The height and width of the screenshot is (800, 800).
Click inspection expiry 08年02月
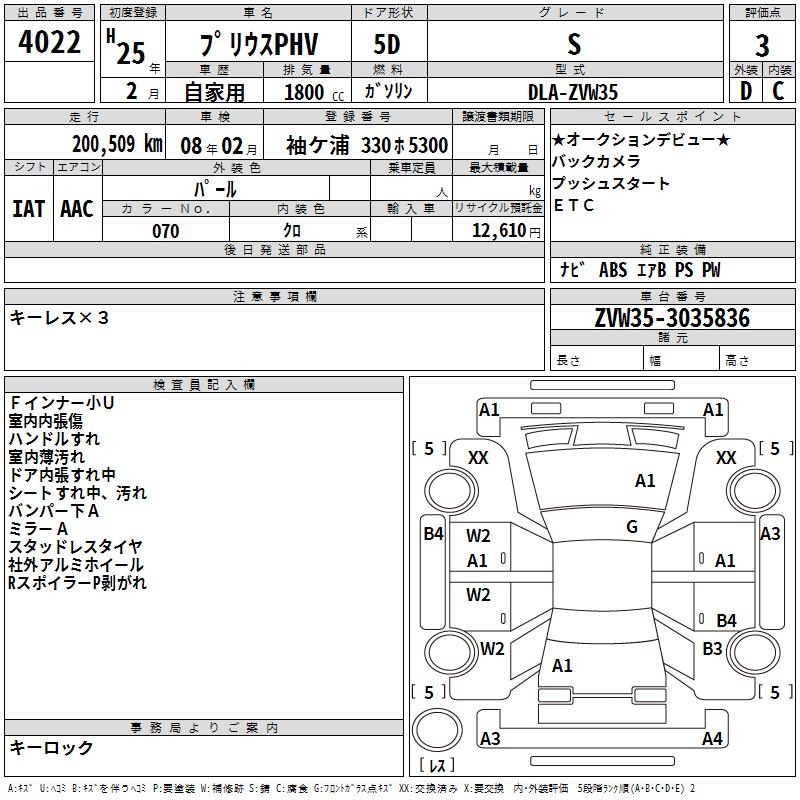219,146
